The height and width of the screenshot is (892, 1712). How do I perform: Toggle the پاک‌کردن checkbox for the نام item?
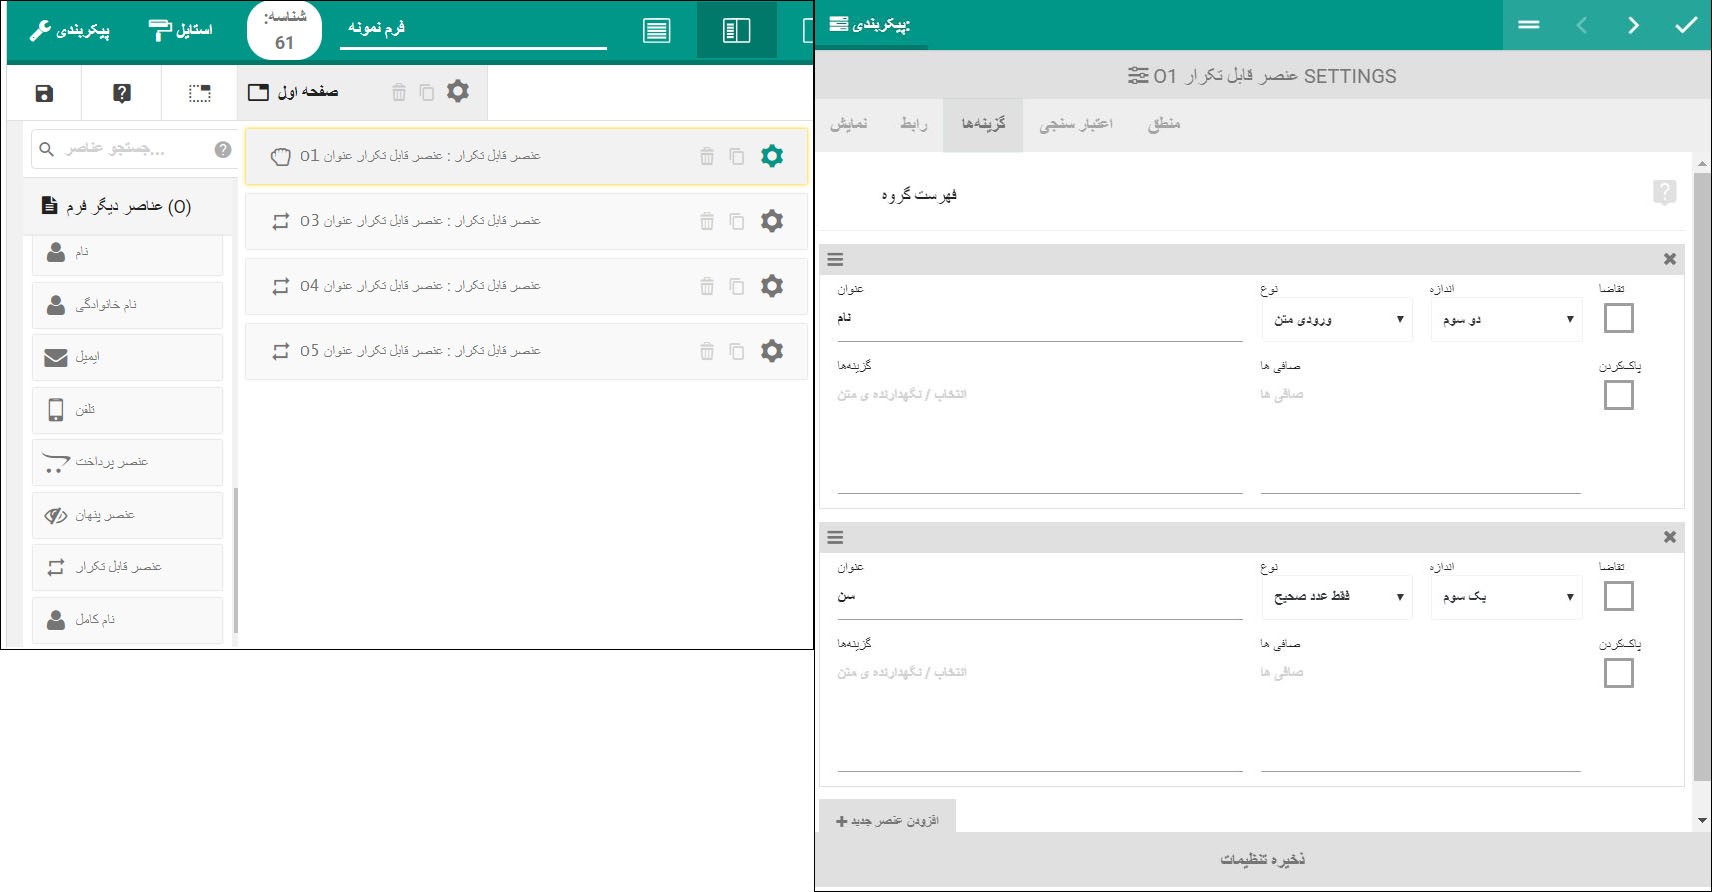tap(1618, 395)
